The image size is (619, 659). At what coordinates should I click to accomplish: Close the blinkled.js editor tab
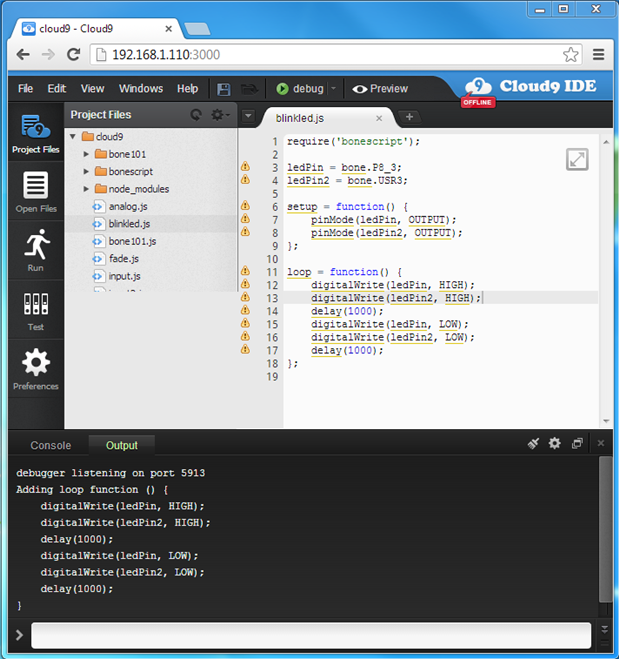(379, 118)
